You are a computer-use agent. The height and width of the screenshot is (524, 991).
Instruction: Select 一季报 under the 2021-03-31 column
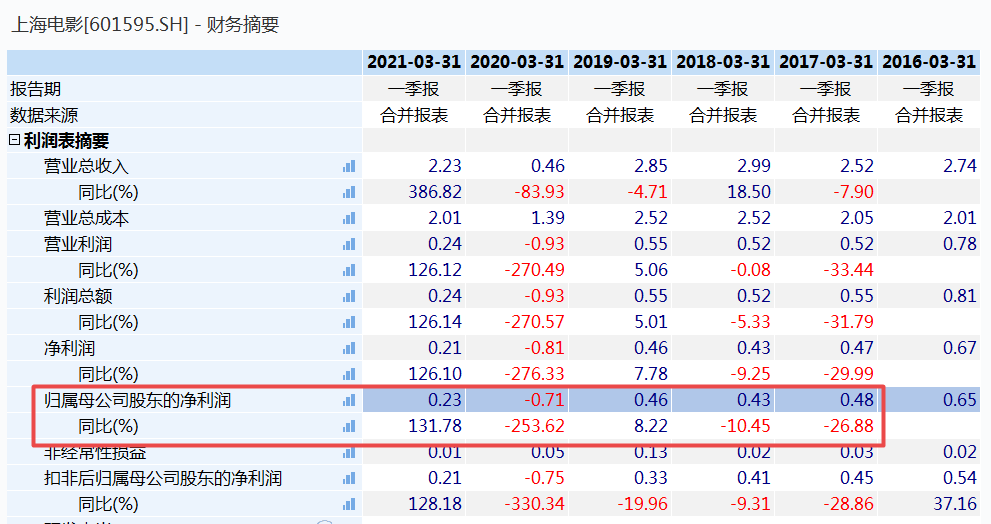click(414, 88)
